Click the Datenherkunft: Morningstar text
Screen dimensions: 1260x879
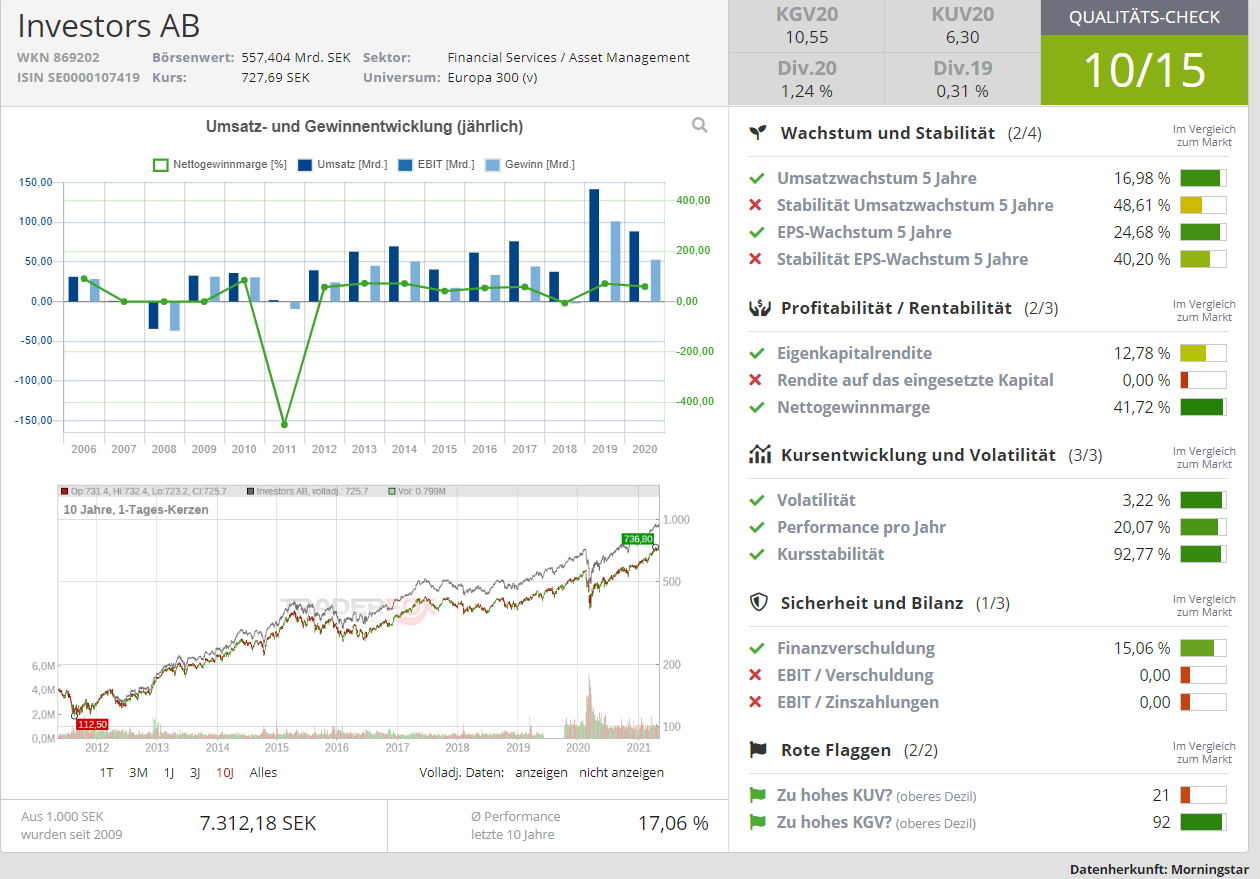coord(1159,869)
